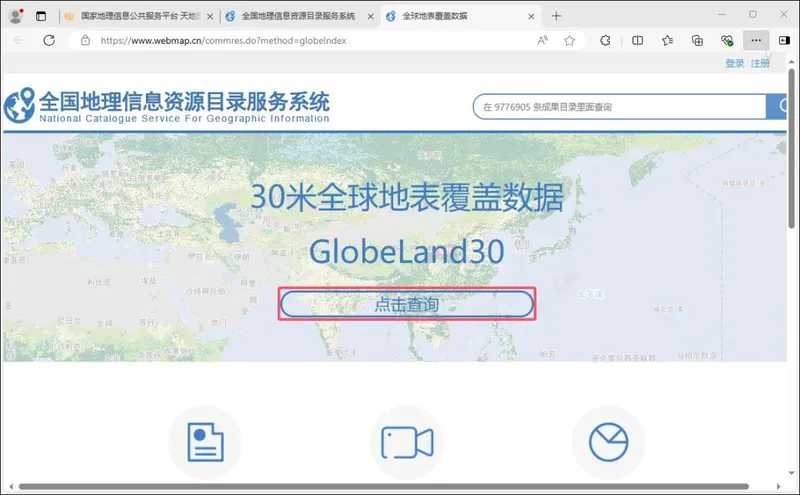Click the browser refresh button

pyautogui.click(x=49, y=40)
